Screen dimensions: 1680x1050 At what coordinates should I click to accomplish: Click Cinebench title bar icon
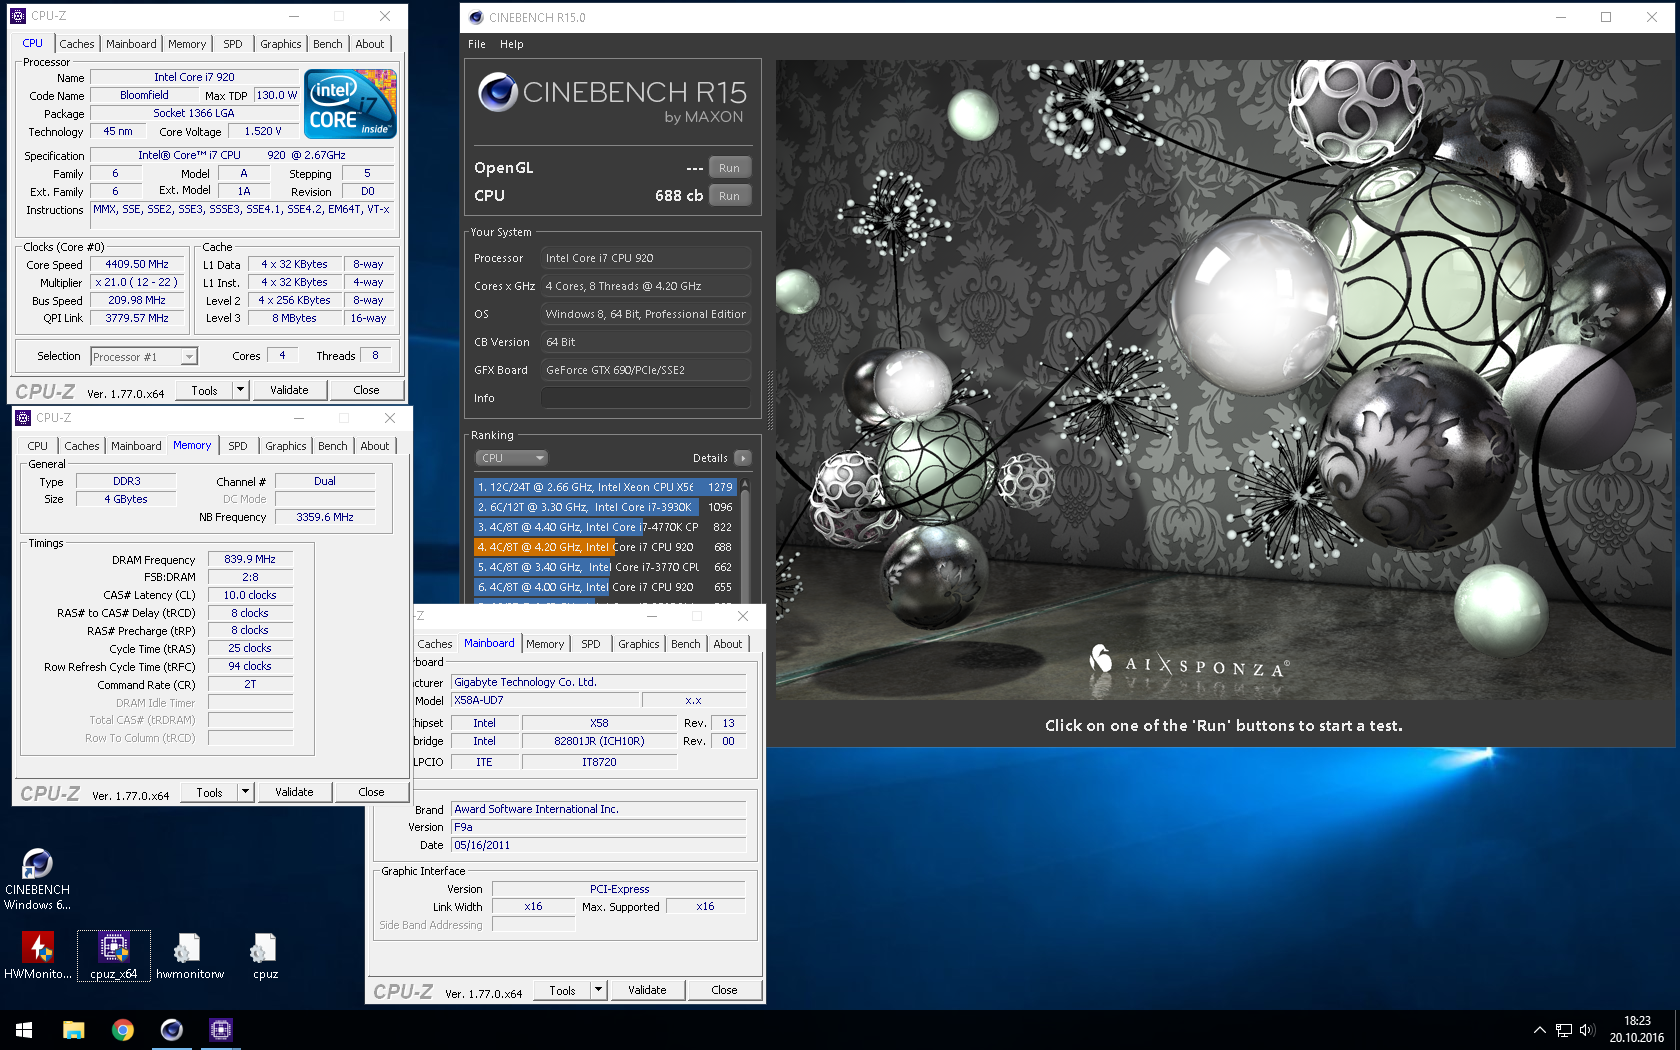click(476, 17)
